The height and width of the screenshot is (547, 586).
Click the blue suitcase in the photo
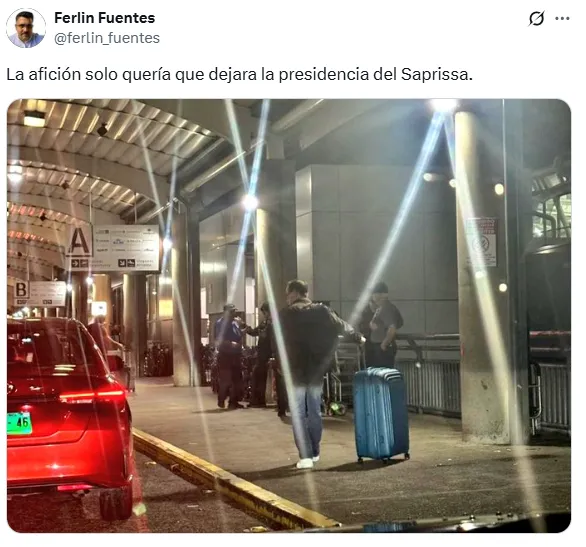coord(381,415)
